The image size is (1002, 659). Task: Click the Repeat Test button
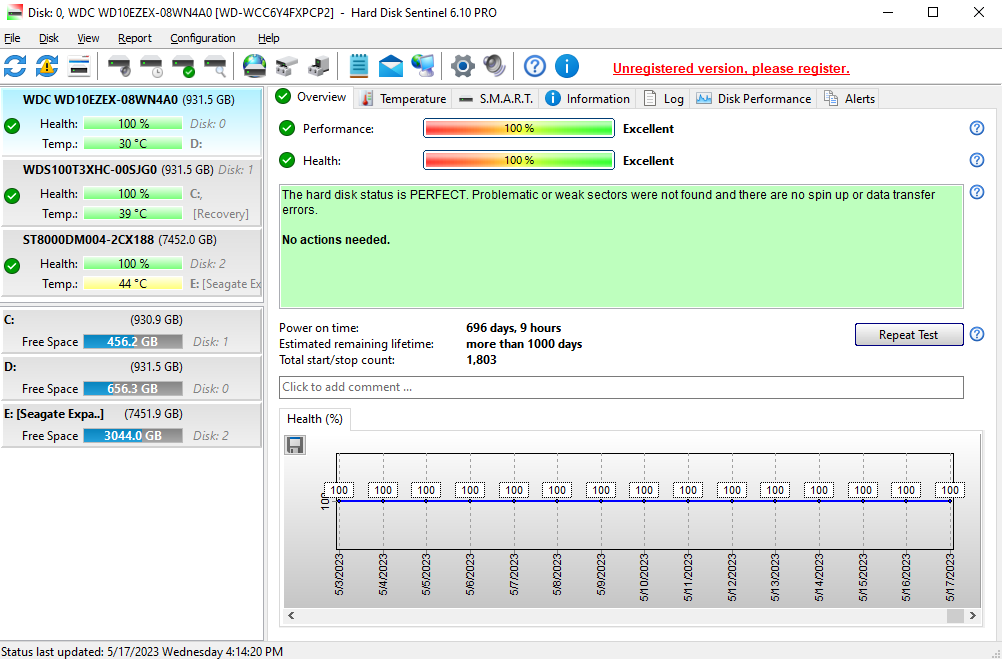(909, 334)
